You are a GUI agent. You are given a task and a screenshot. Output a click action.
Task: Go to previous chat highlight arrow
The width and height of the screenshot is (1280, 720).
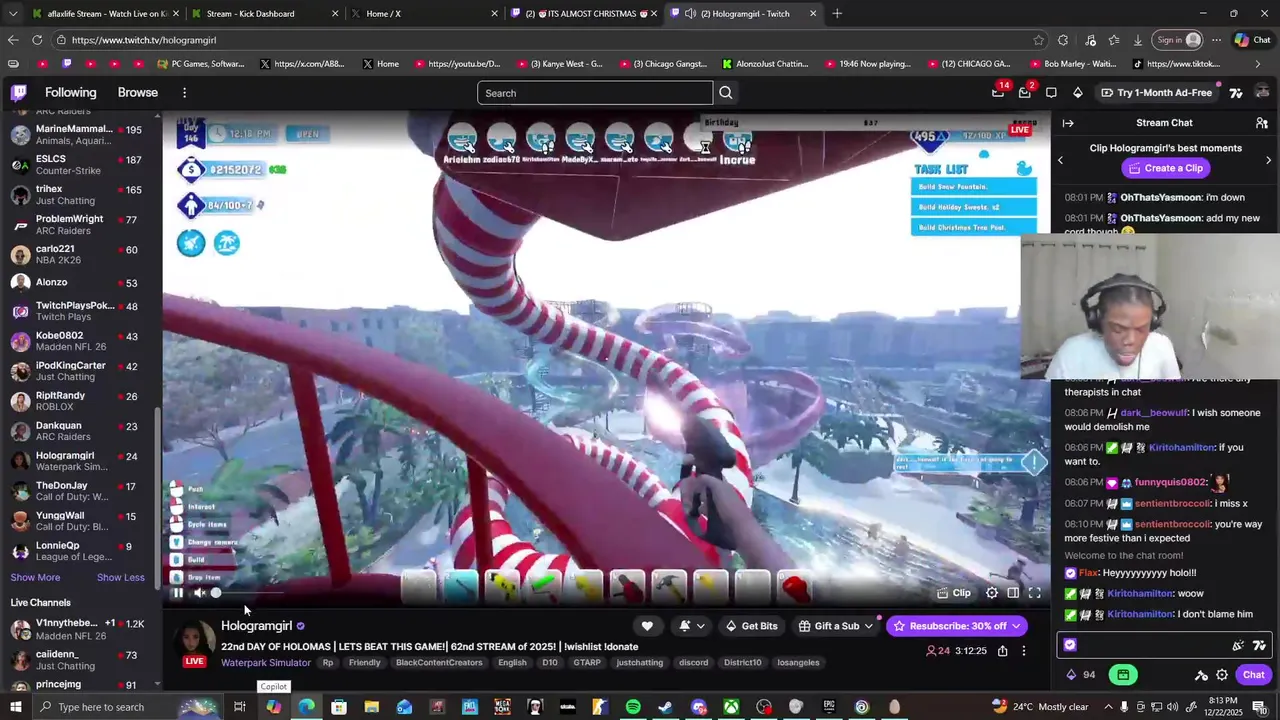(1061, 160)
